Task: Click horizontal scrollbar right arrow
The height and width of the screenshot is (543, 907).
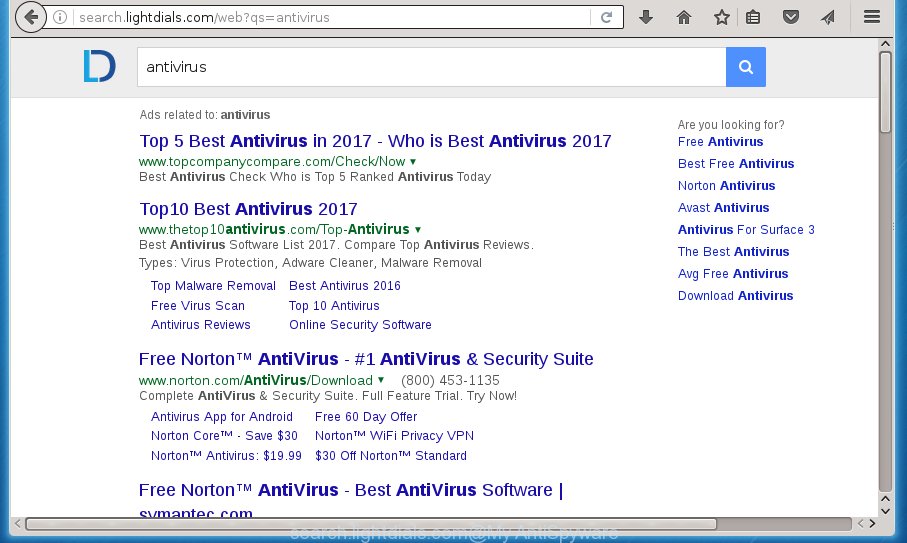Action: pos(872,524)
